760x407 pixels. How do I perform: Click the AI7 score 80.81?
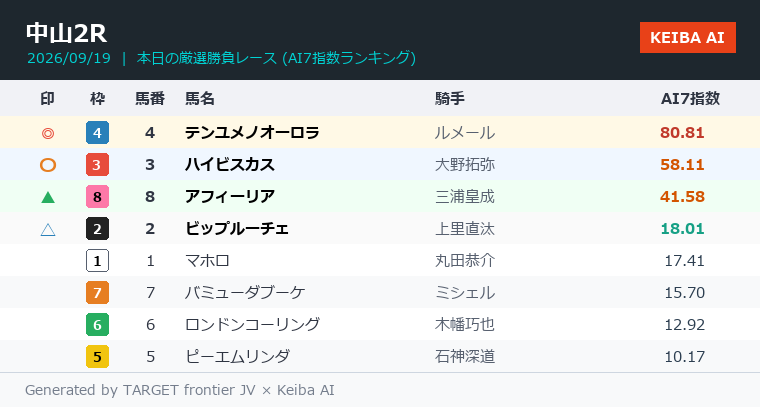[x=682, y=133]
